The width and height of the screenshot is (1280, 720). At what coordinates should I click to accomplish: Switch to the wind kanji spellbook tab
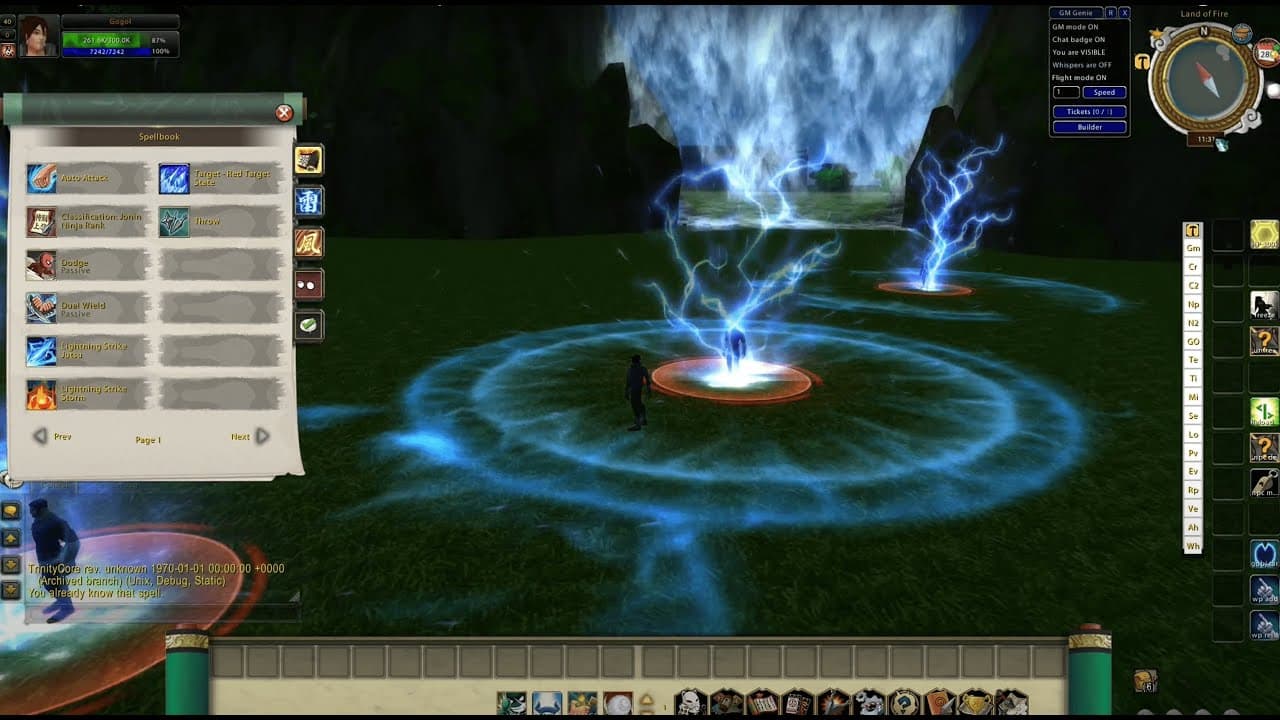pos(309,243)
